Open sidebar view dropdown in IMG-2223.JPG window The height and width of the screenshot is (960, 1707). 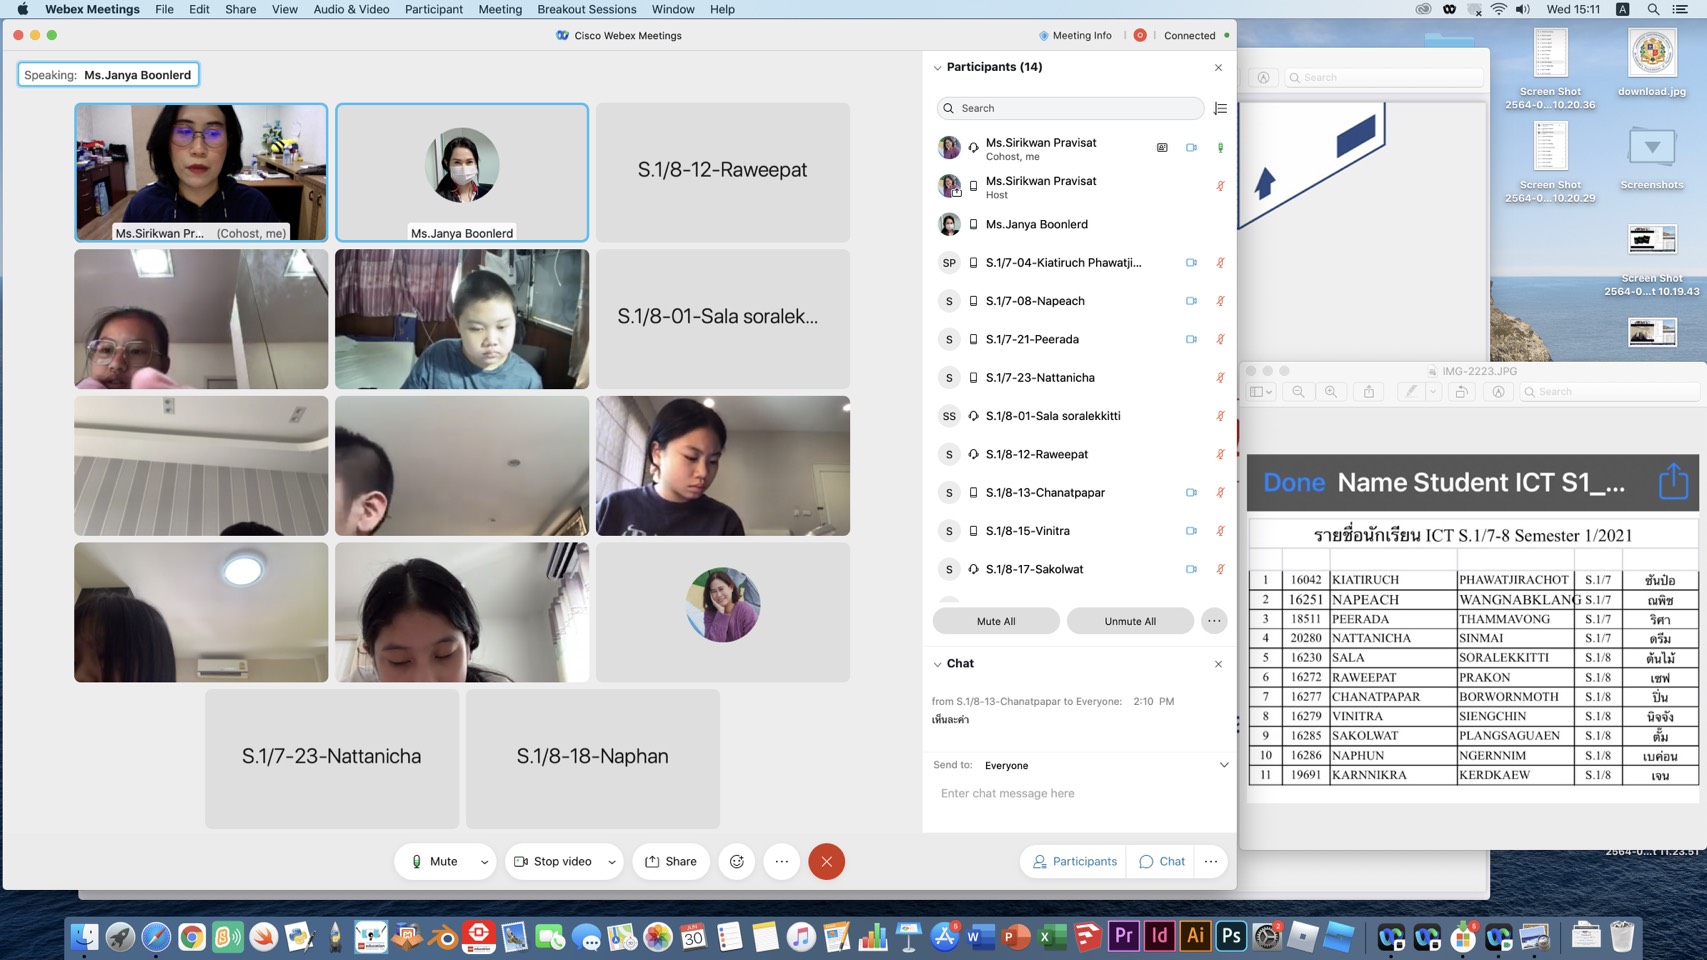click(x=1262, y=392)
